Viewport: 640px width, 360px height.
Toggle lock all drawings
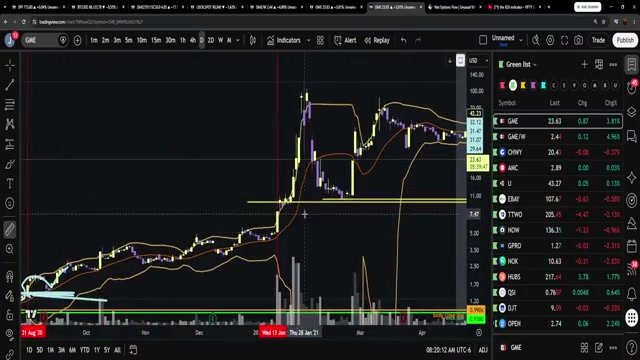(x=10, y=315)
